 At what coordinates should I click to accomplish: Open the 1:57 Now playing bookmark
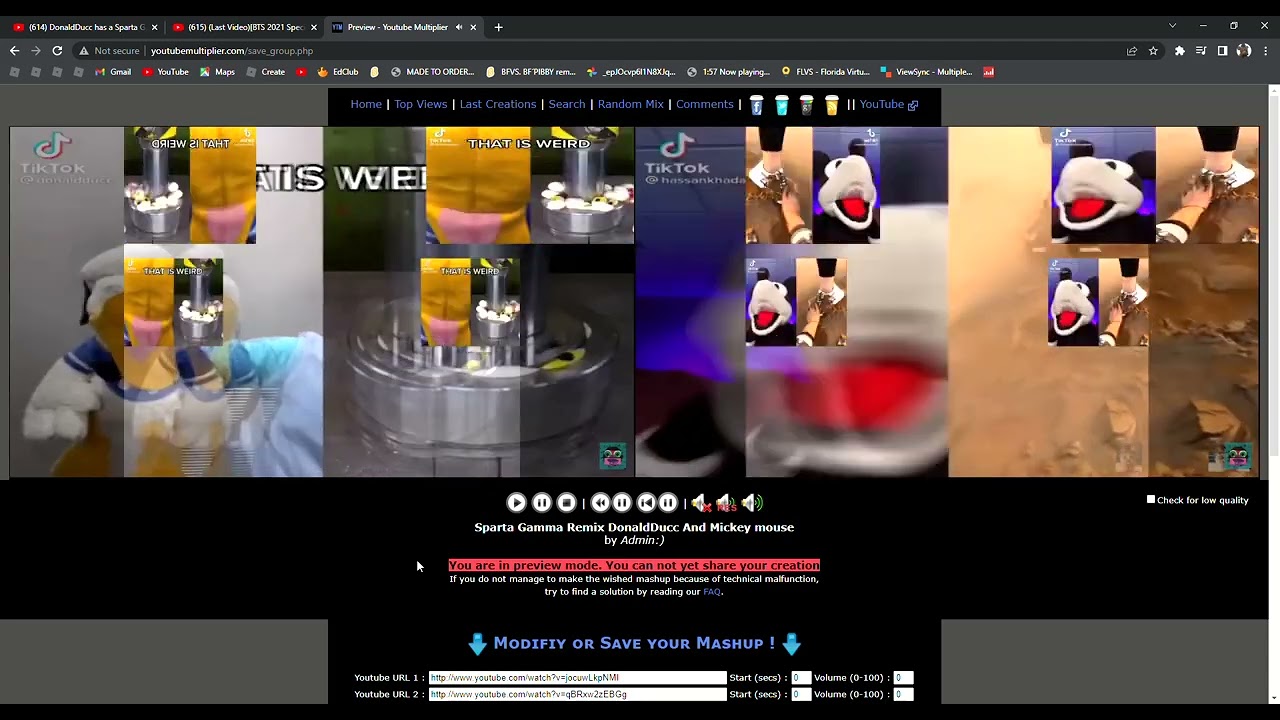pyautogui.click(x=728, y=72)
